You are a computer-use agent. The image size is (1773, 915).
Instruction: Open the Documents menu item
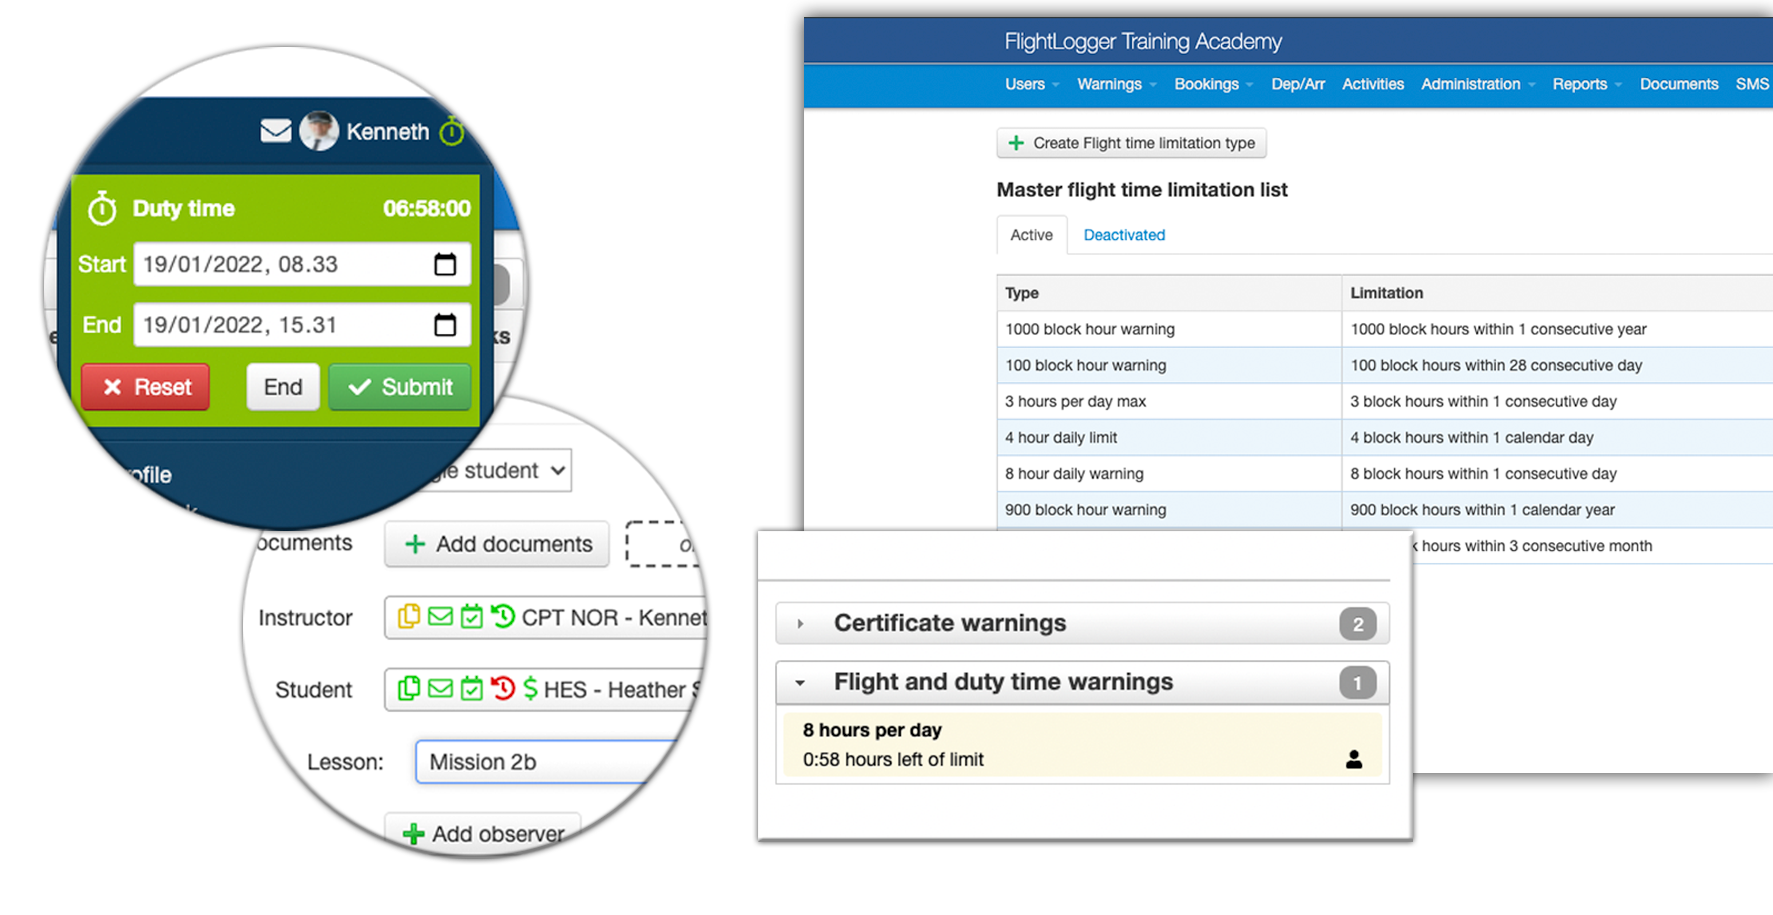1679,84
